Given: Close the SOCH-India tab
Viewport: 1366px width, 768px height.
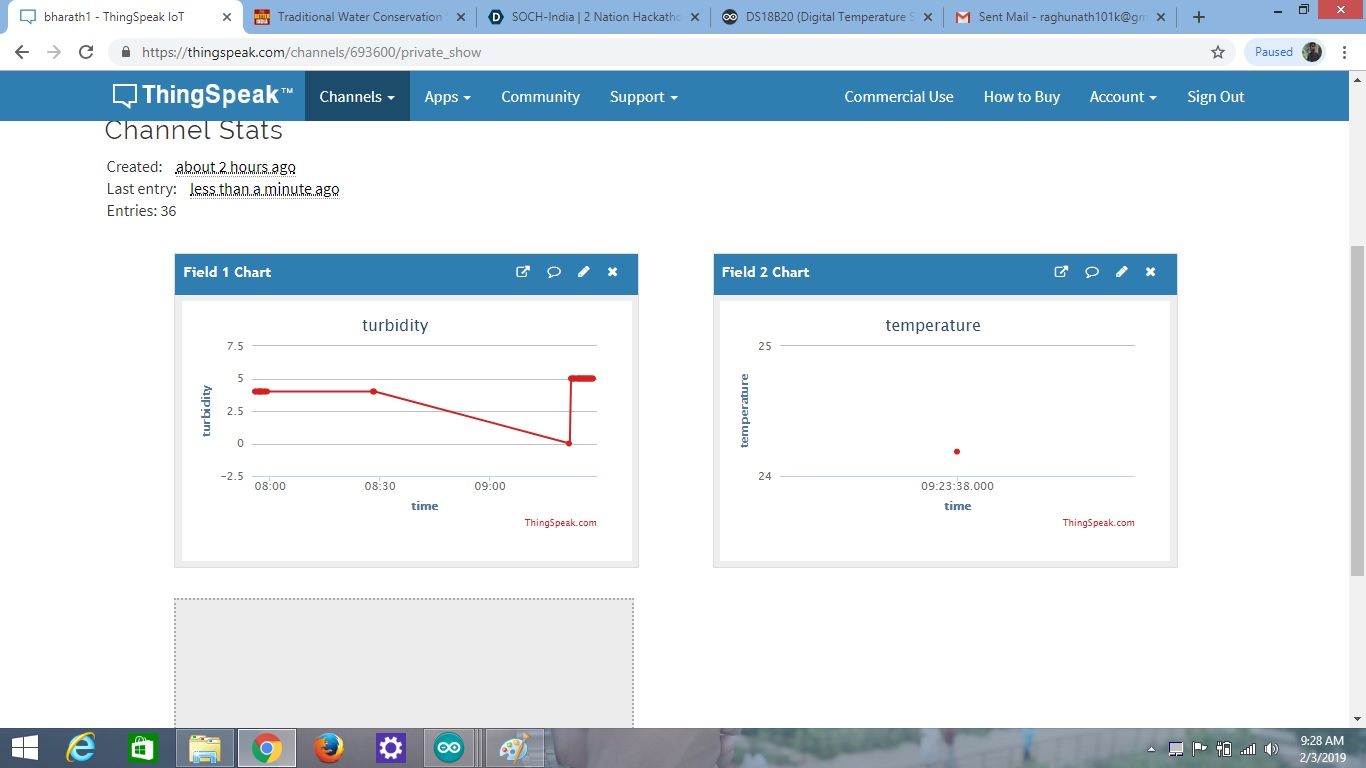Looking at the screenshot, I should (693, 17).
